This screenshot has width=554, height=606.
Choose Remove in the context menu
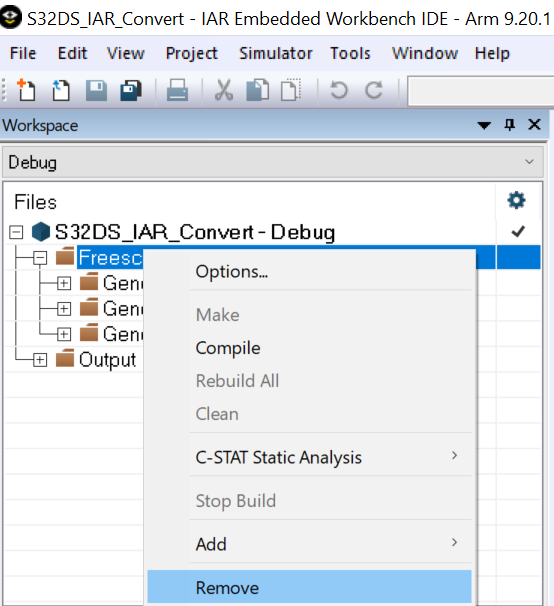pos(309,587)
